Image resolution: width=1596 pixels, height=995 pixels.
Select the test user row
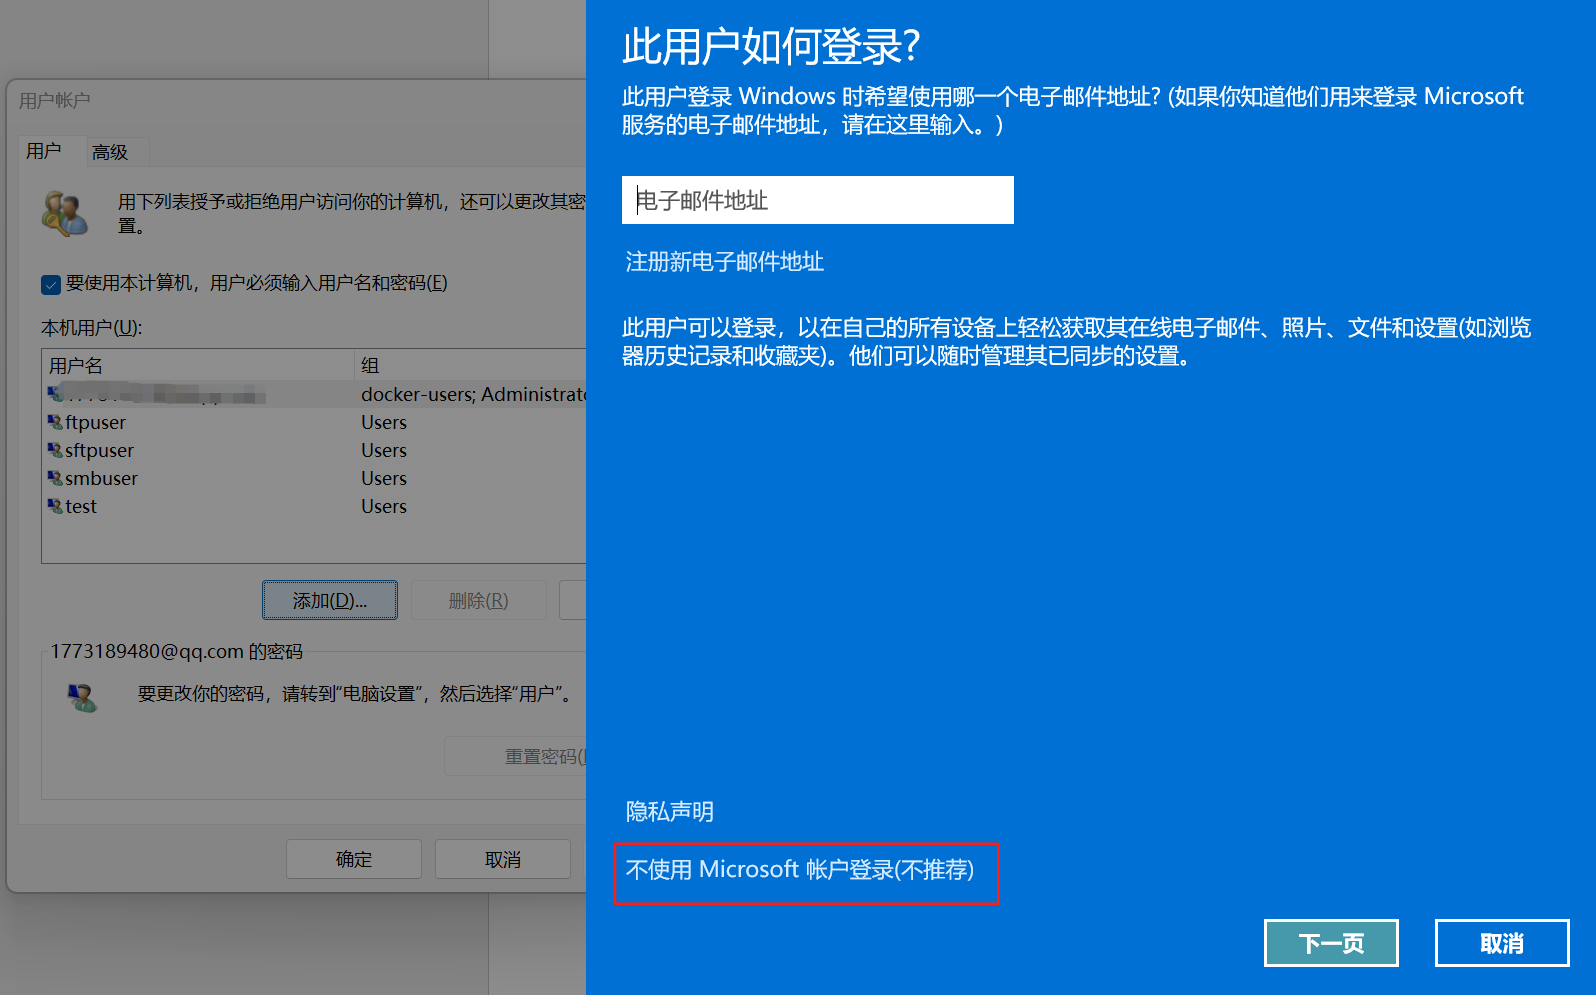(314, 506)
